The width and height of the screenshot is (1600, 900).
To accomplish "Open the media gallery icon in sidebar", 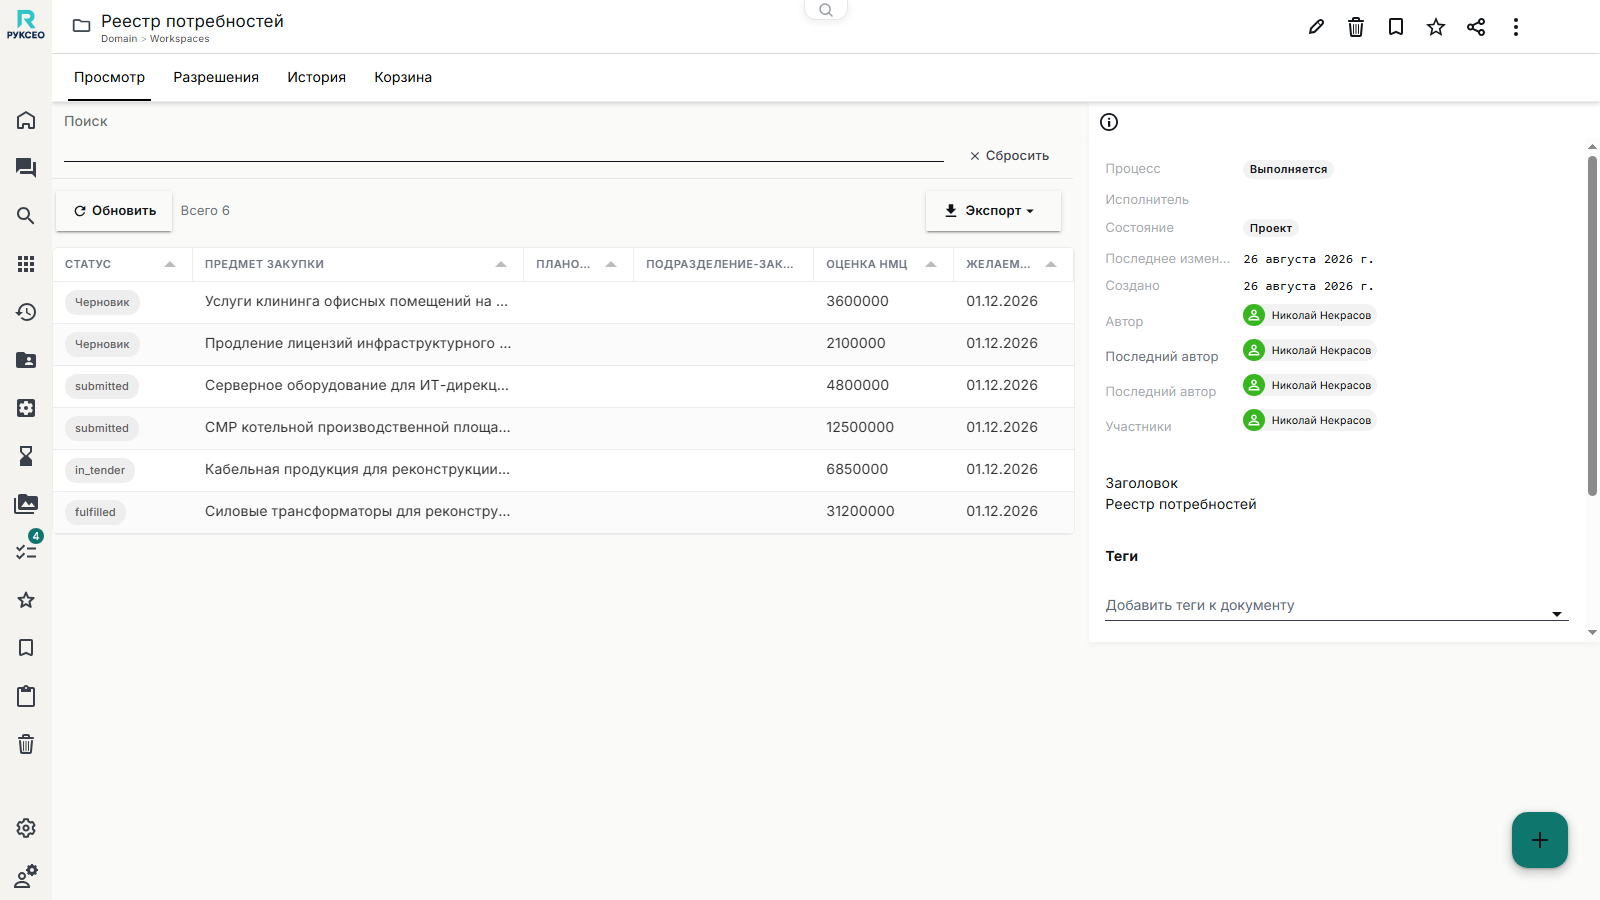I will click(26, 504).
